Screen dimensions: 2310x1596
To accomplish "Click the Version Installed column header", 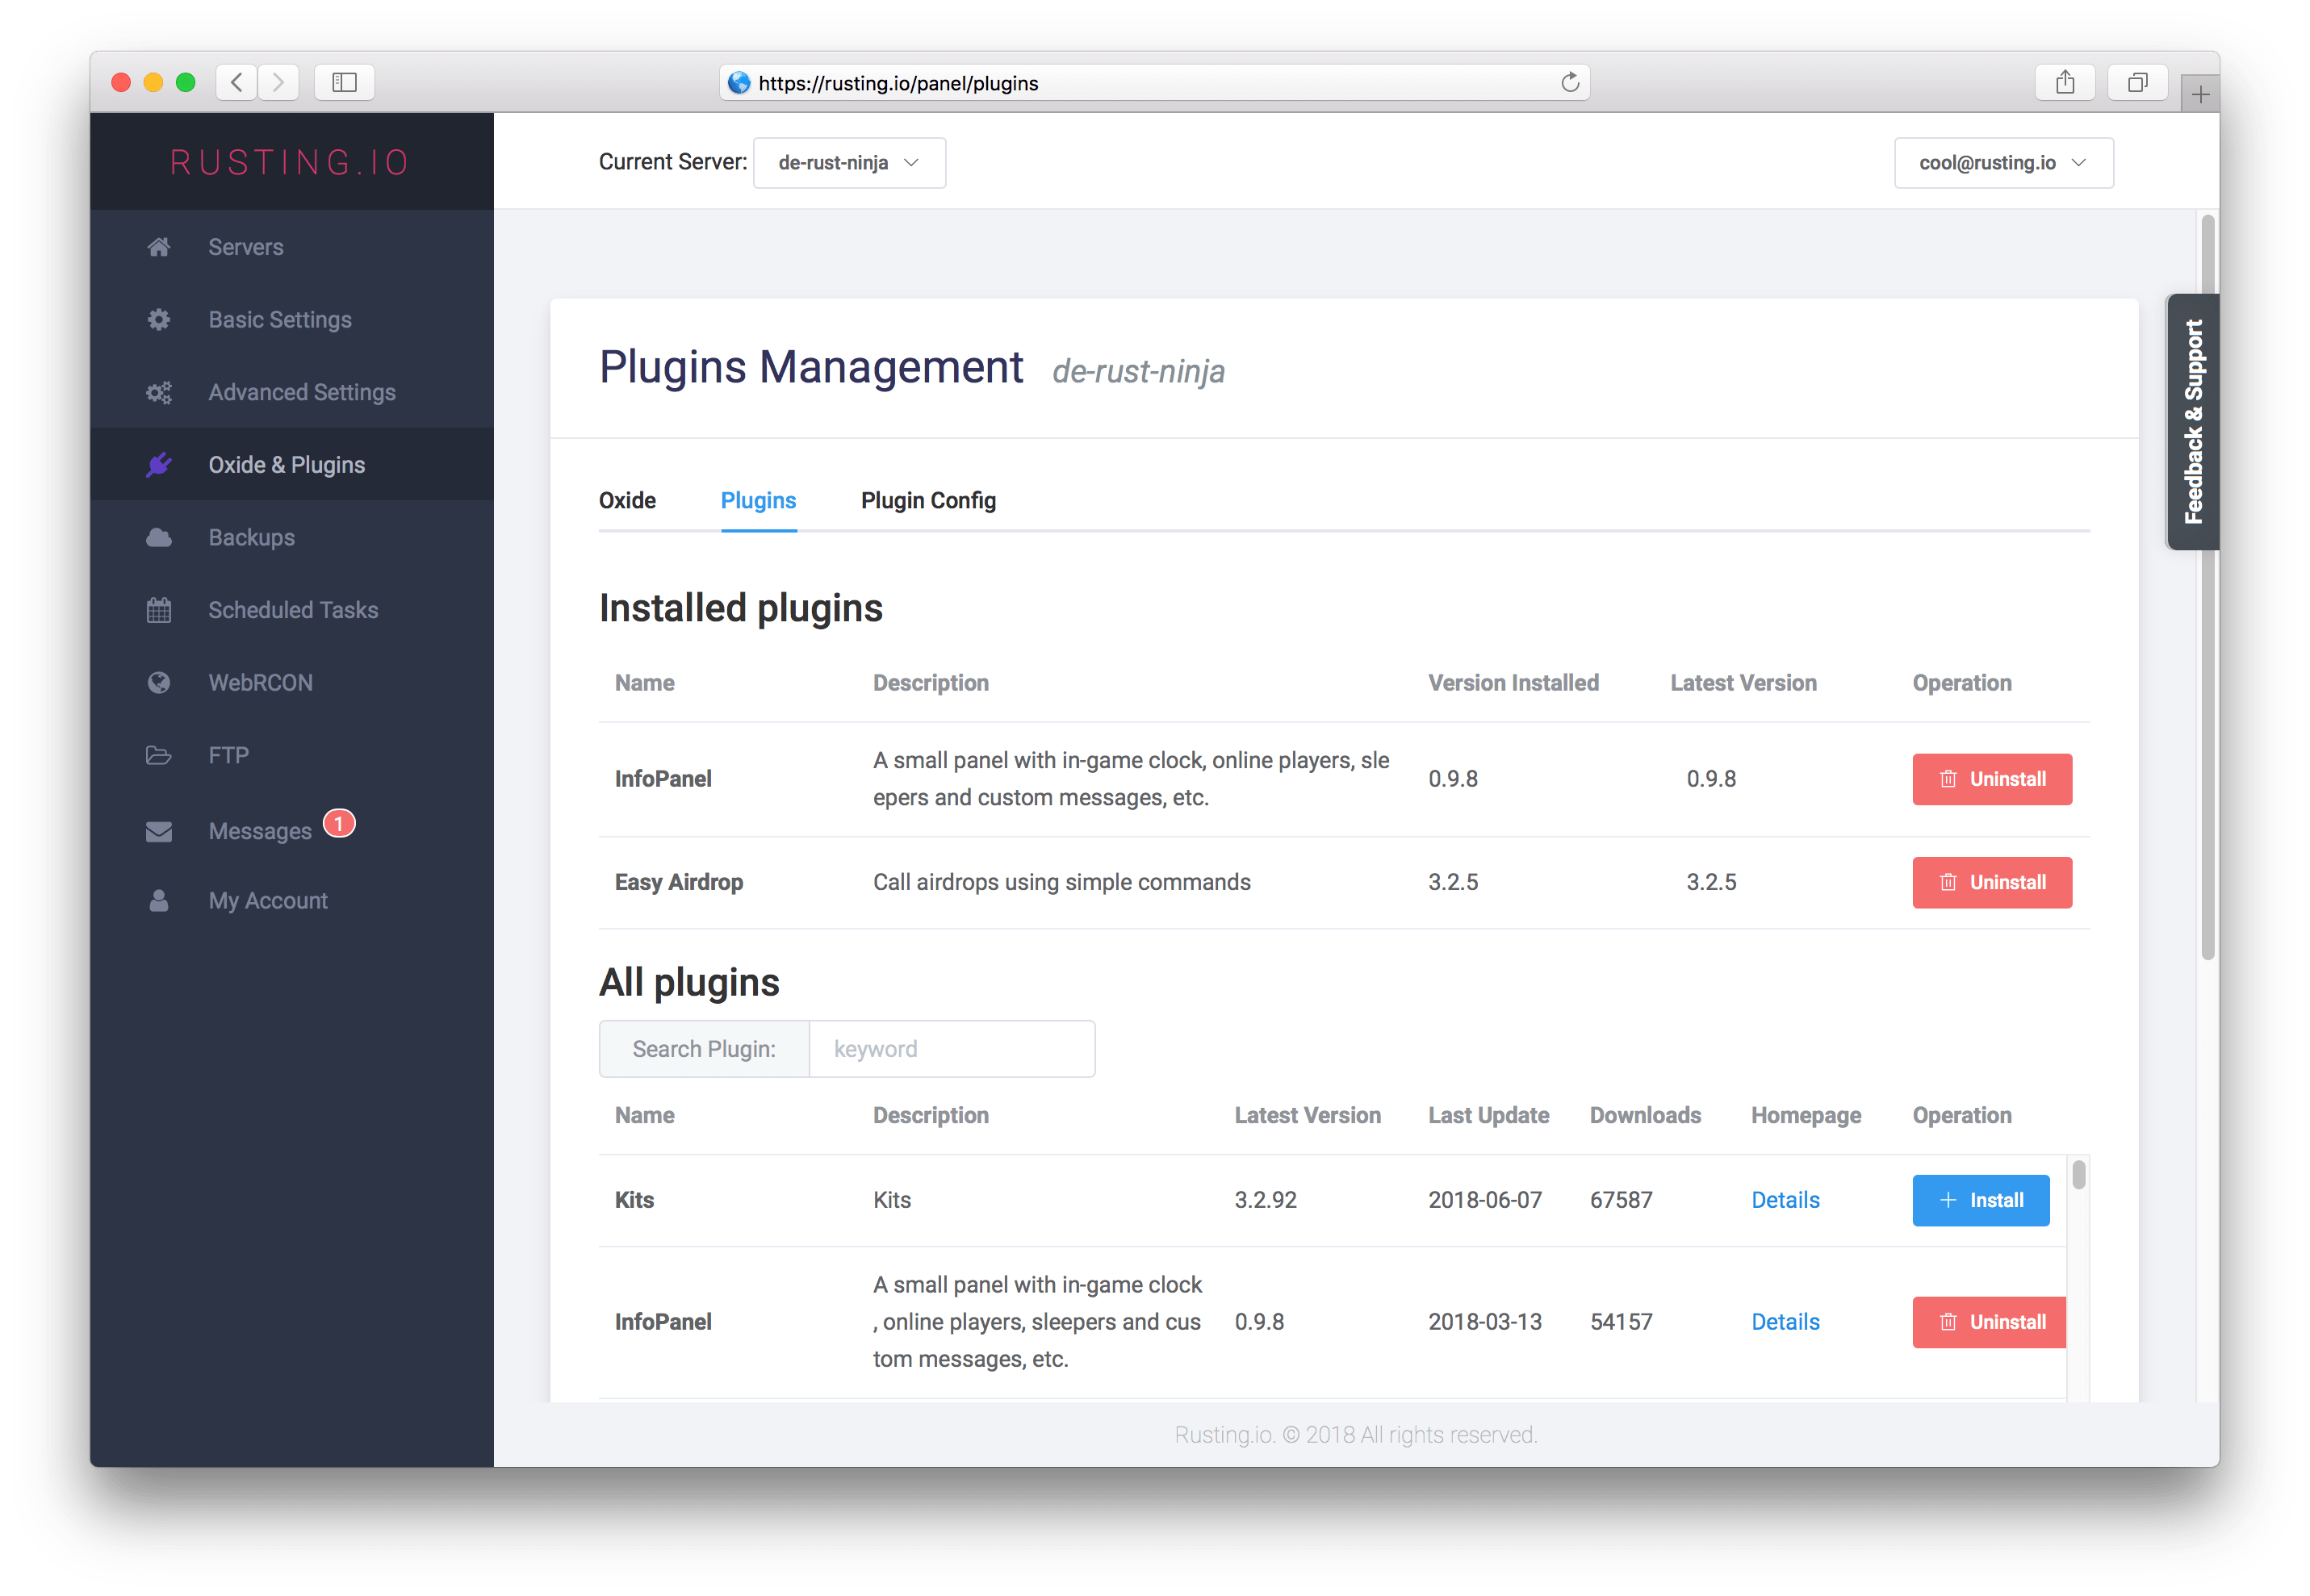I will pyautogui.click(x=1513, y=684).
